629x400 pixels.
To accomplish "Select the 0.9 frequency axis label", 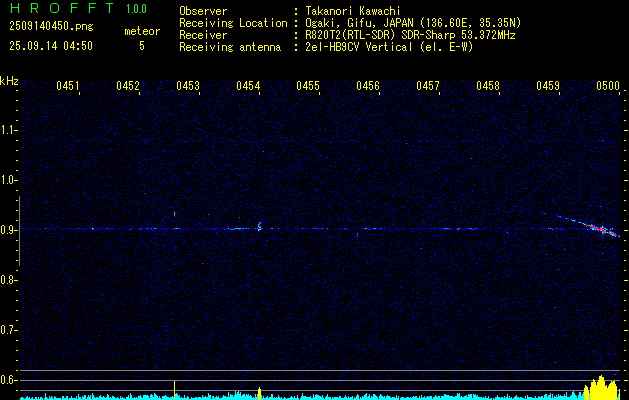I will pos(9,230).
